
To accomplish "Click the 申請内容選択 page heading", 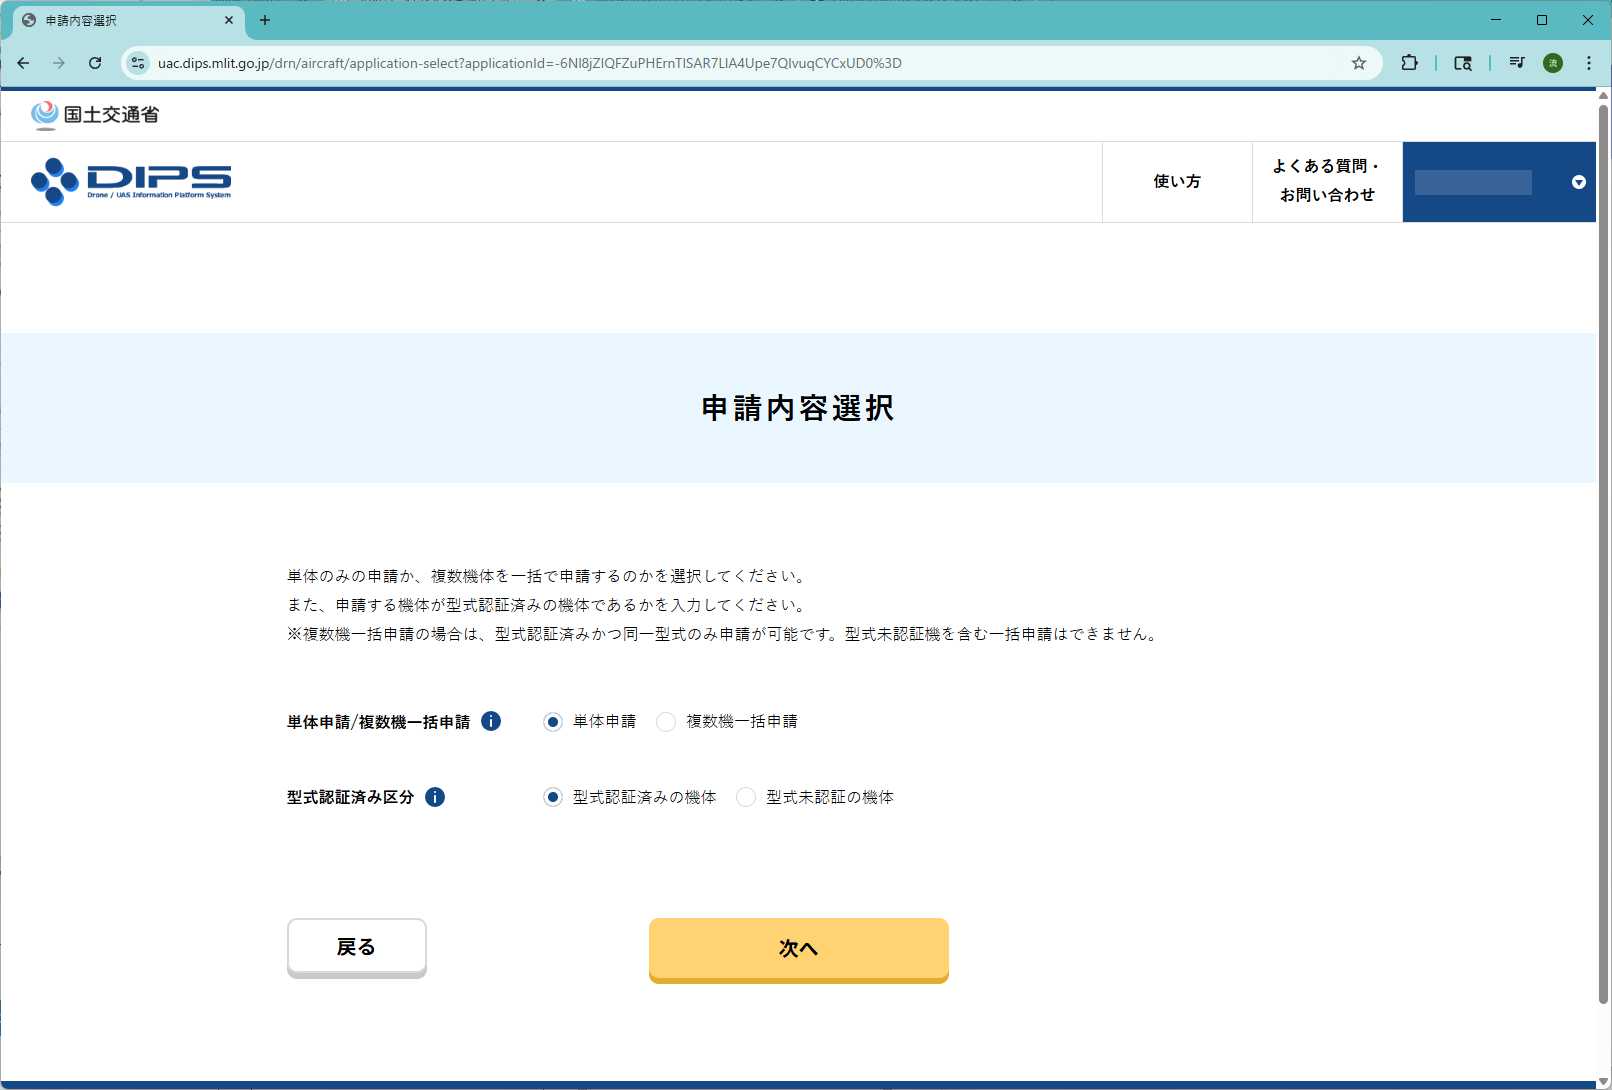I will click(x=798, y=408).
